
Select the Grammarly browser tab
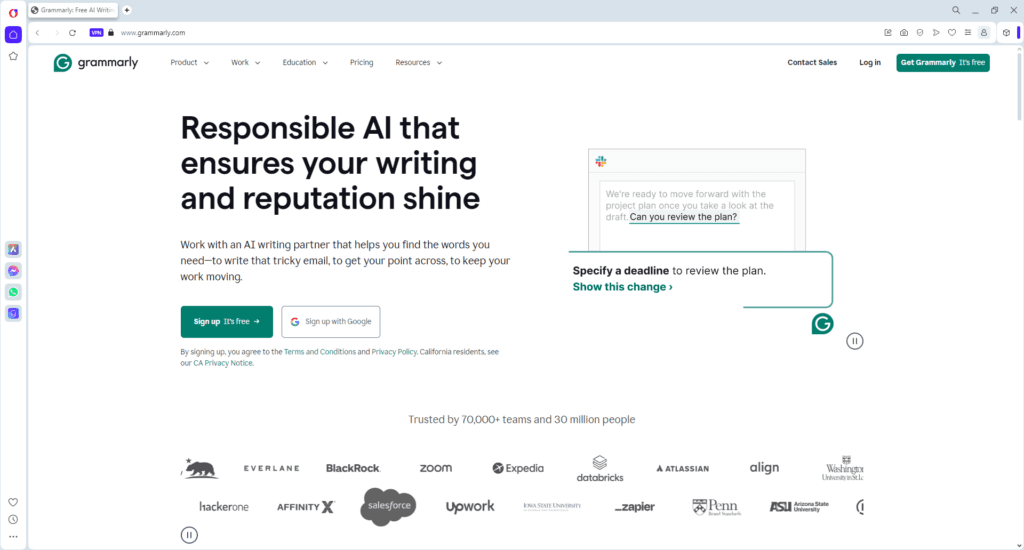[74, 10]
